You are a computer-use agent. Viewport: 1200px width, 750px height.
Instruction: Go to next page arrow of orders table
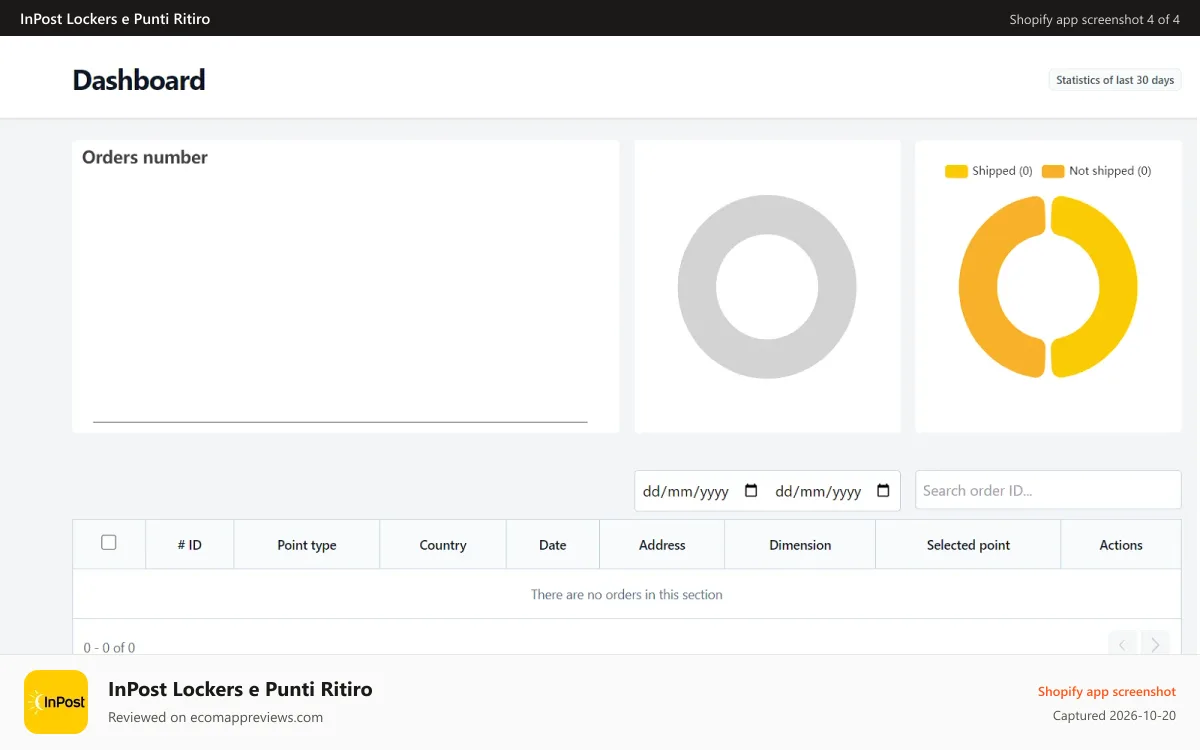point(1155,645)
